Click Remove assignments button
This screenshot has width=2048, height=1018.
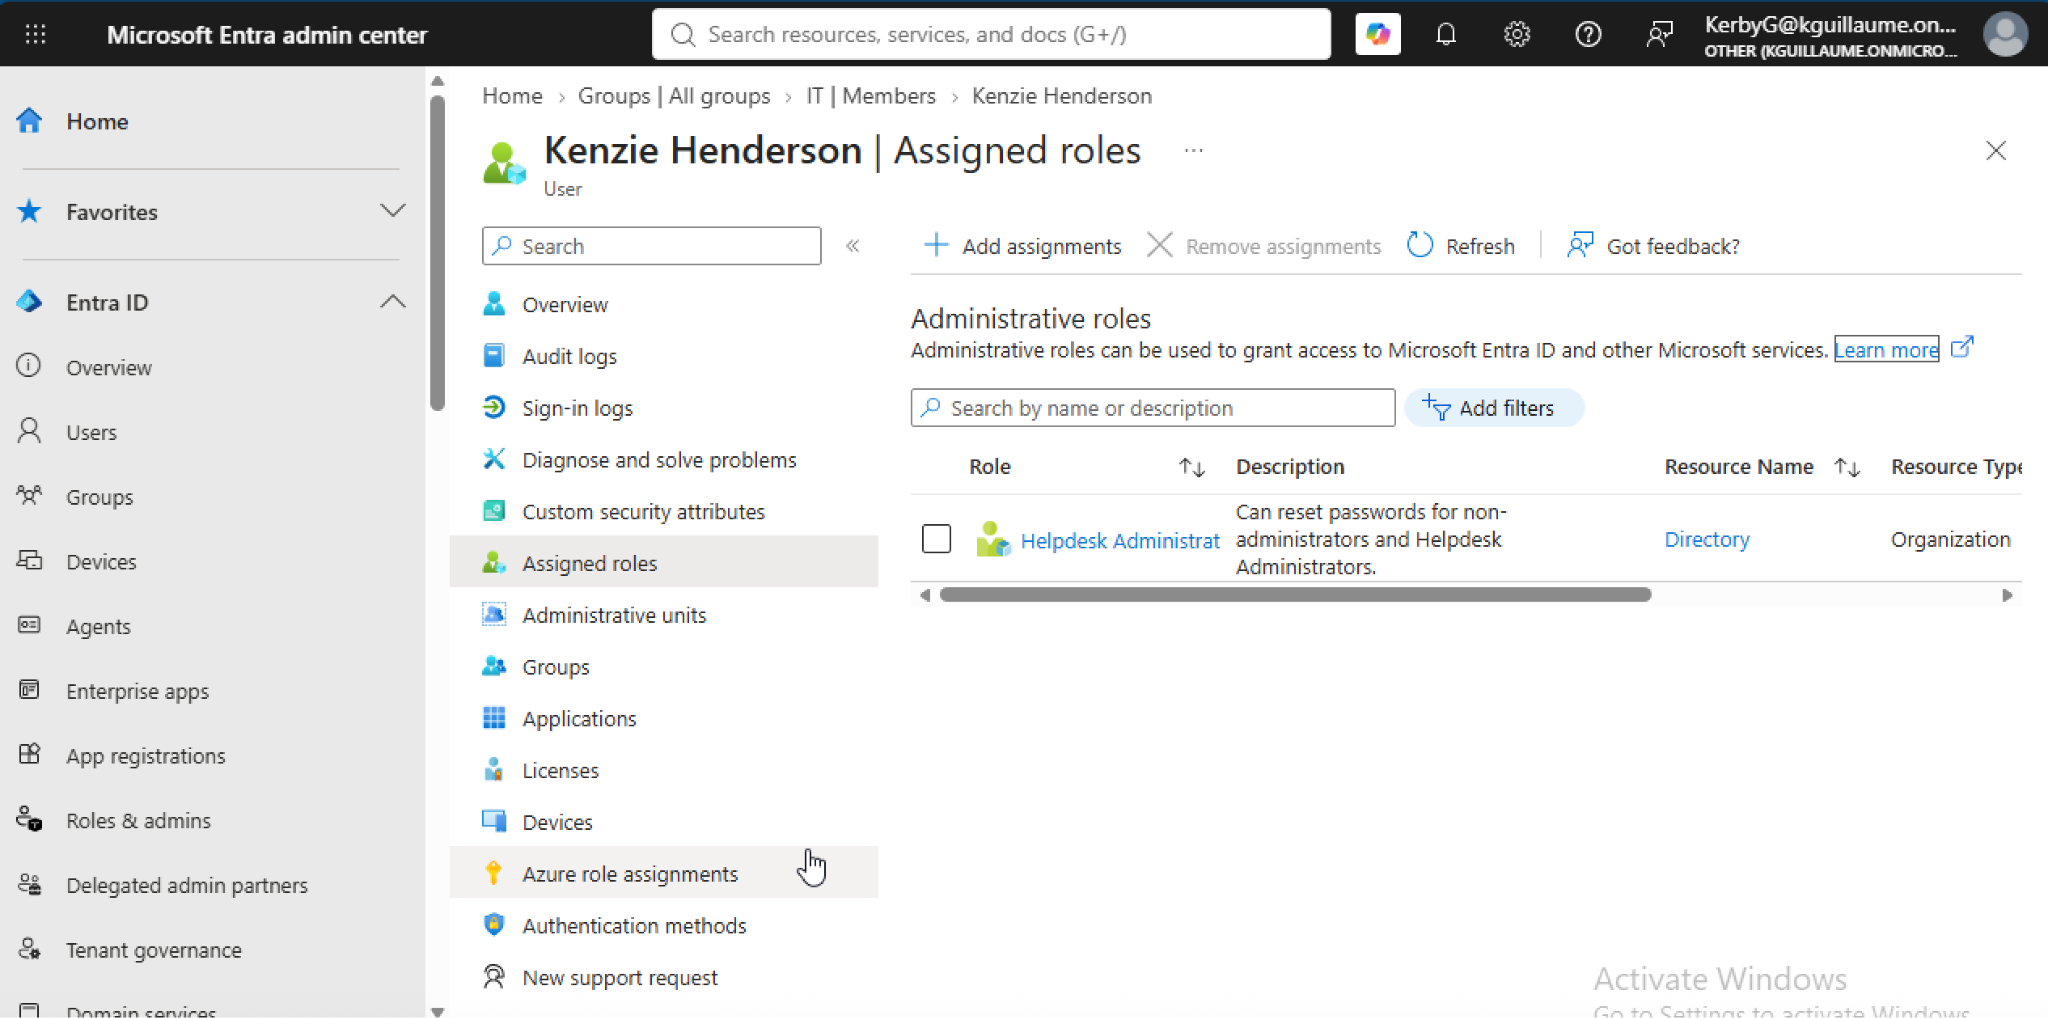pos(1264,246)
